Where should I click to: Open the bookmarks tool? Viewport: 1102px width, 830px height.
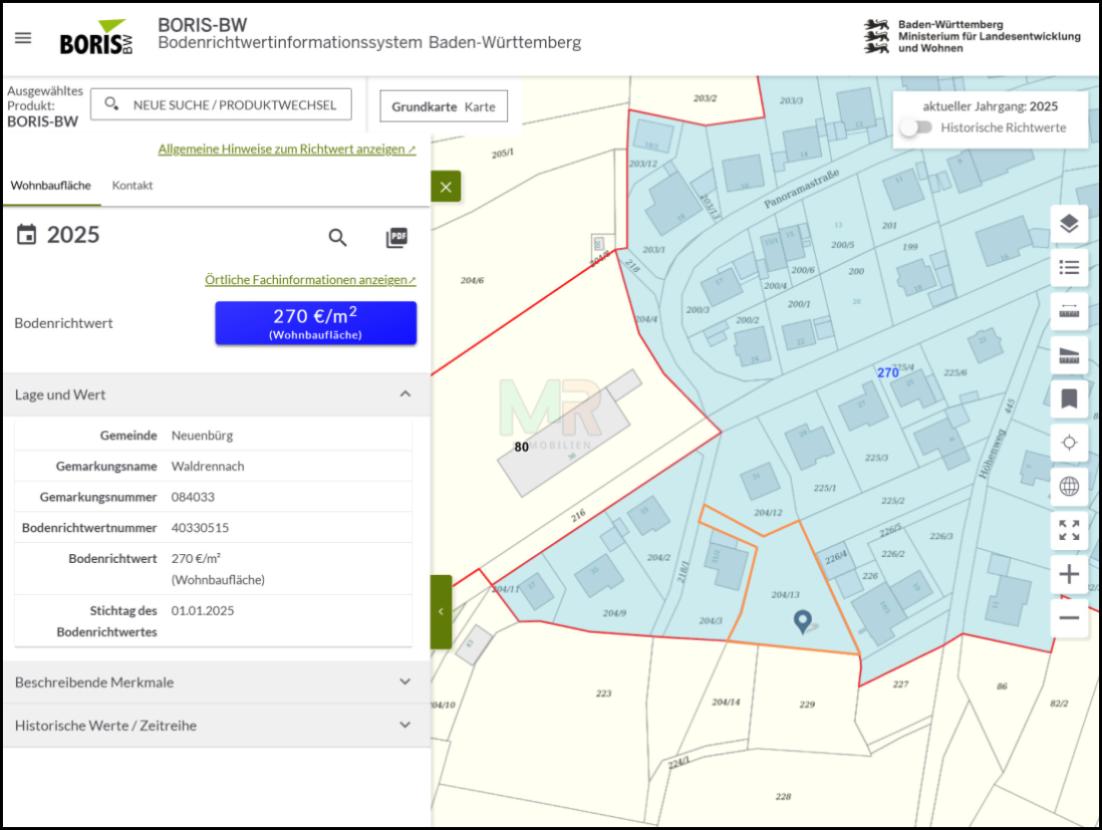click(x=1069, y=399)
